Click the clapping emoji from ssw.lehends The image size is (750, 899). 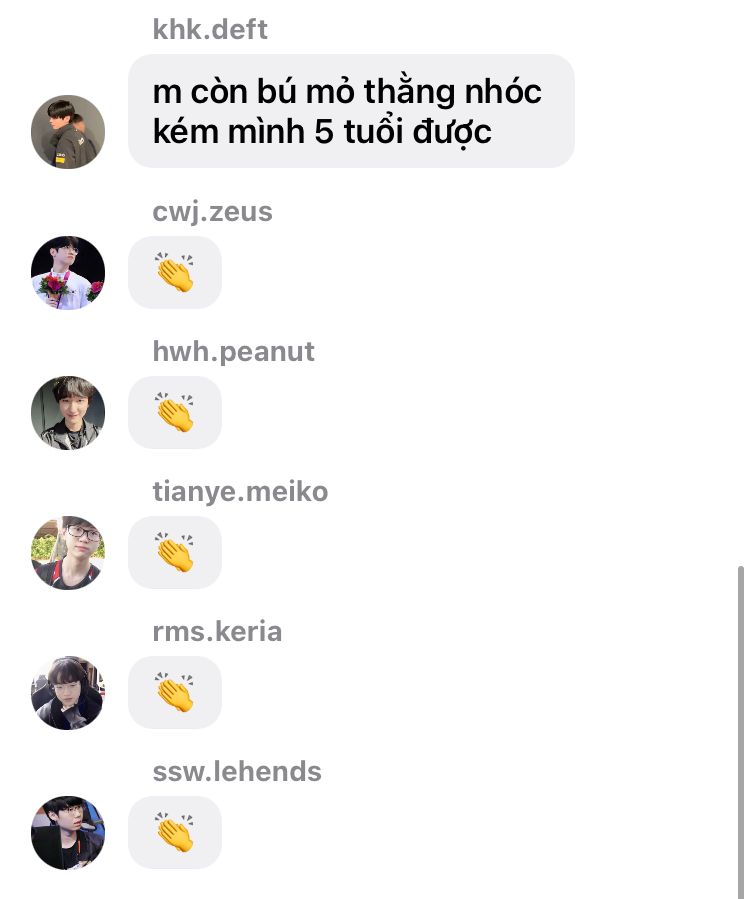175,832
